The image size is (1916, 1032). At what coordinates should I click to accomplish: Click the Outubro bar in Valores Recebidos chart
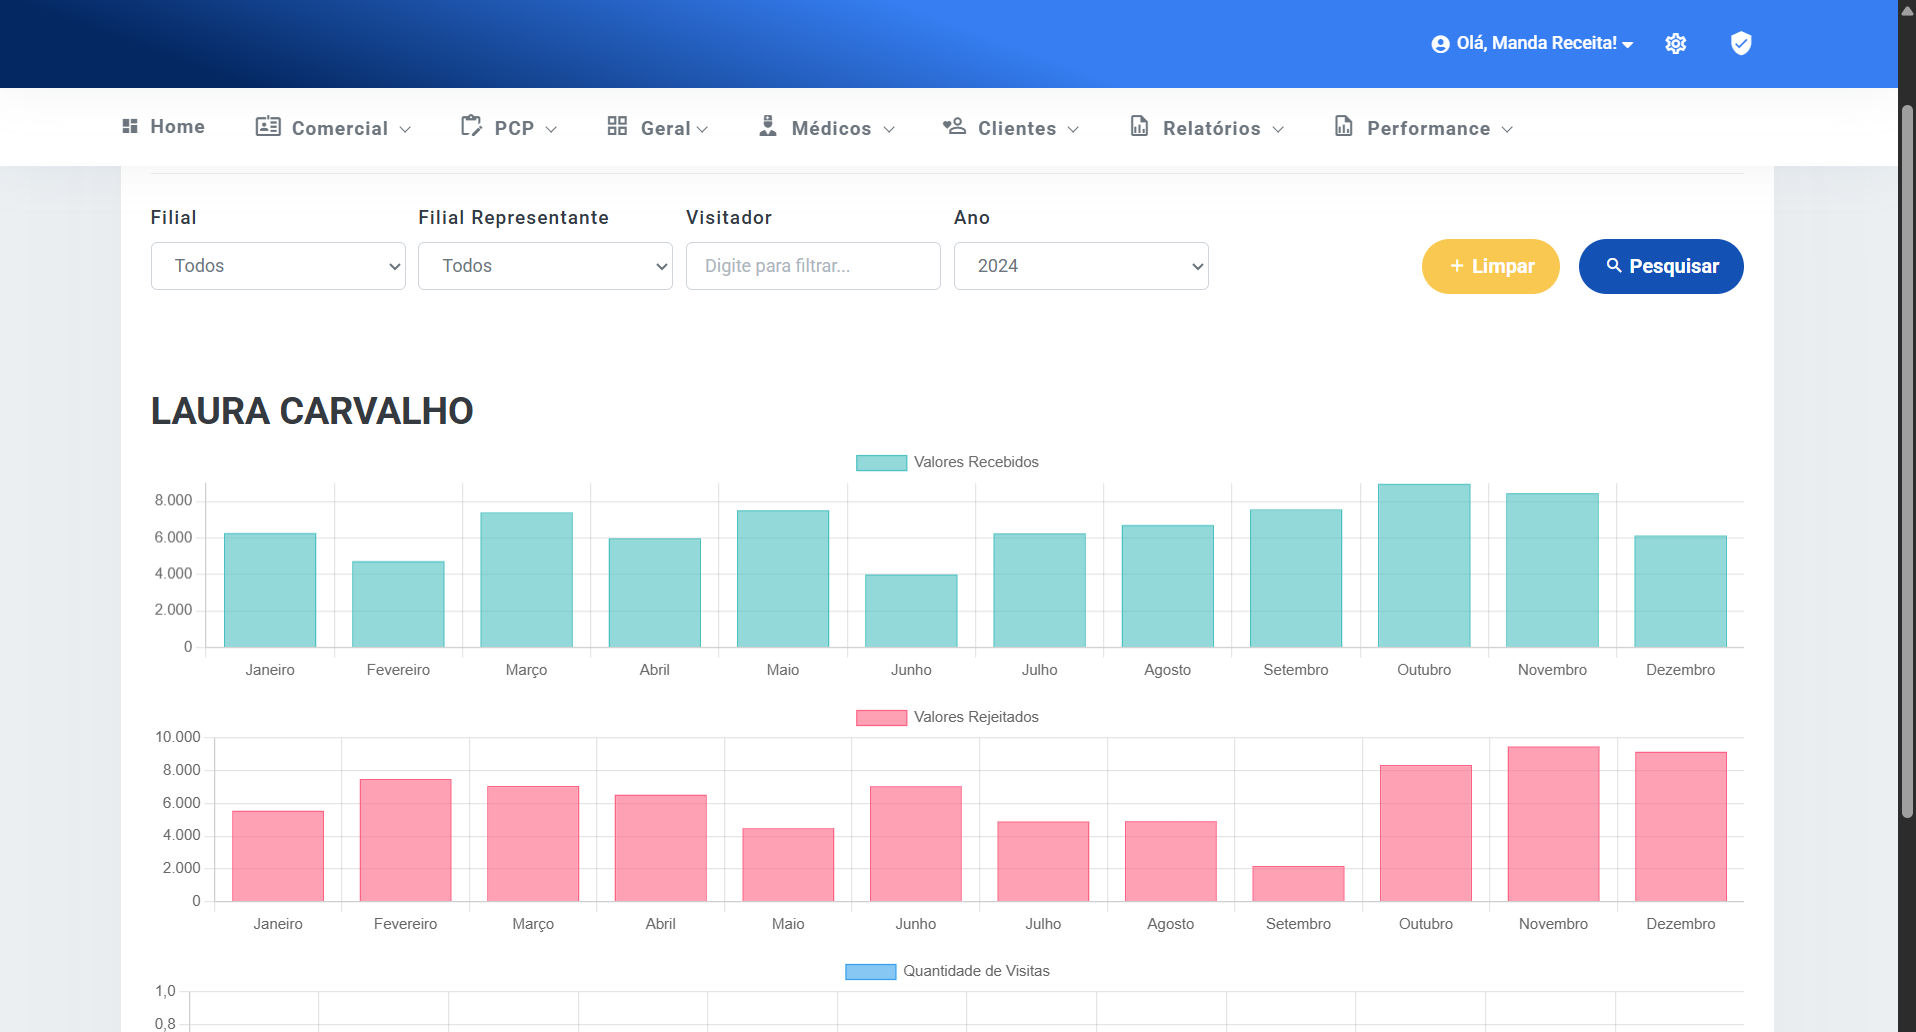1424,565
